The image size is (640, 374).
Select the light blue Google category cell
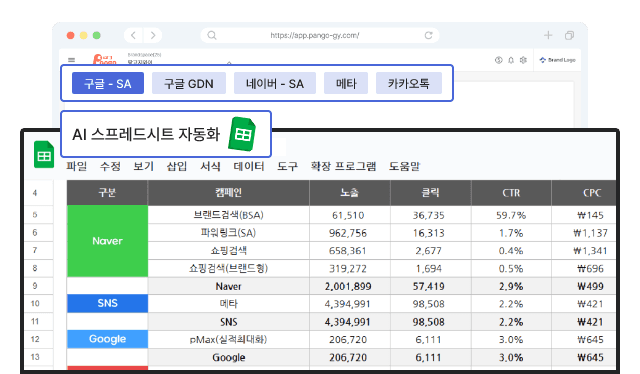point(107,339)
